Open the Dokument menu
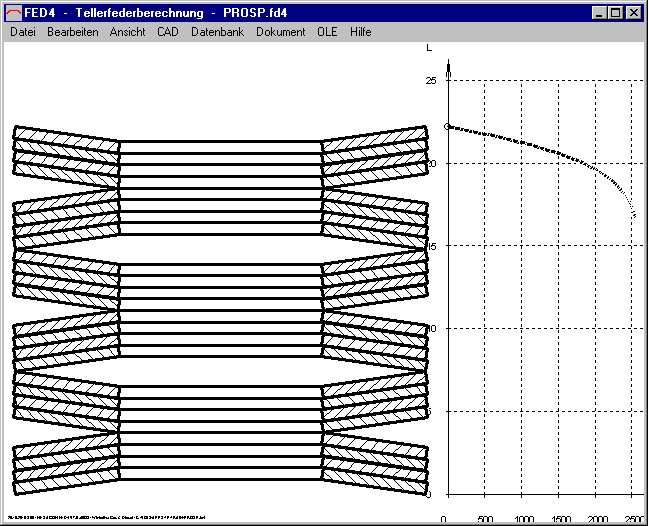The height and width of the screenshot is (526, 648). click(280, 32)
